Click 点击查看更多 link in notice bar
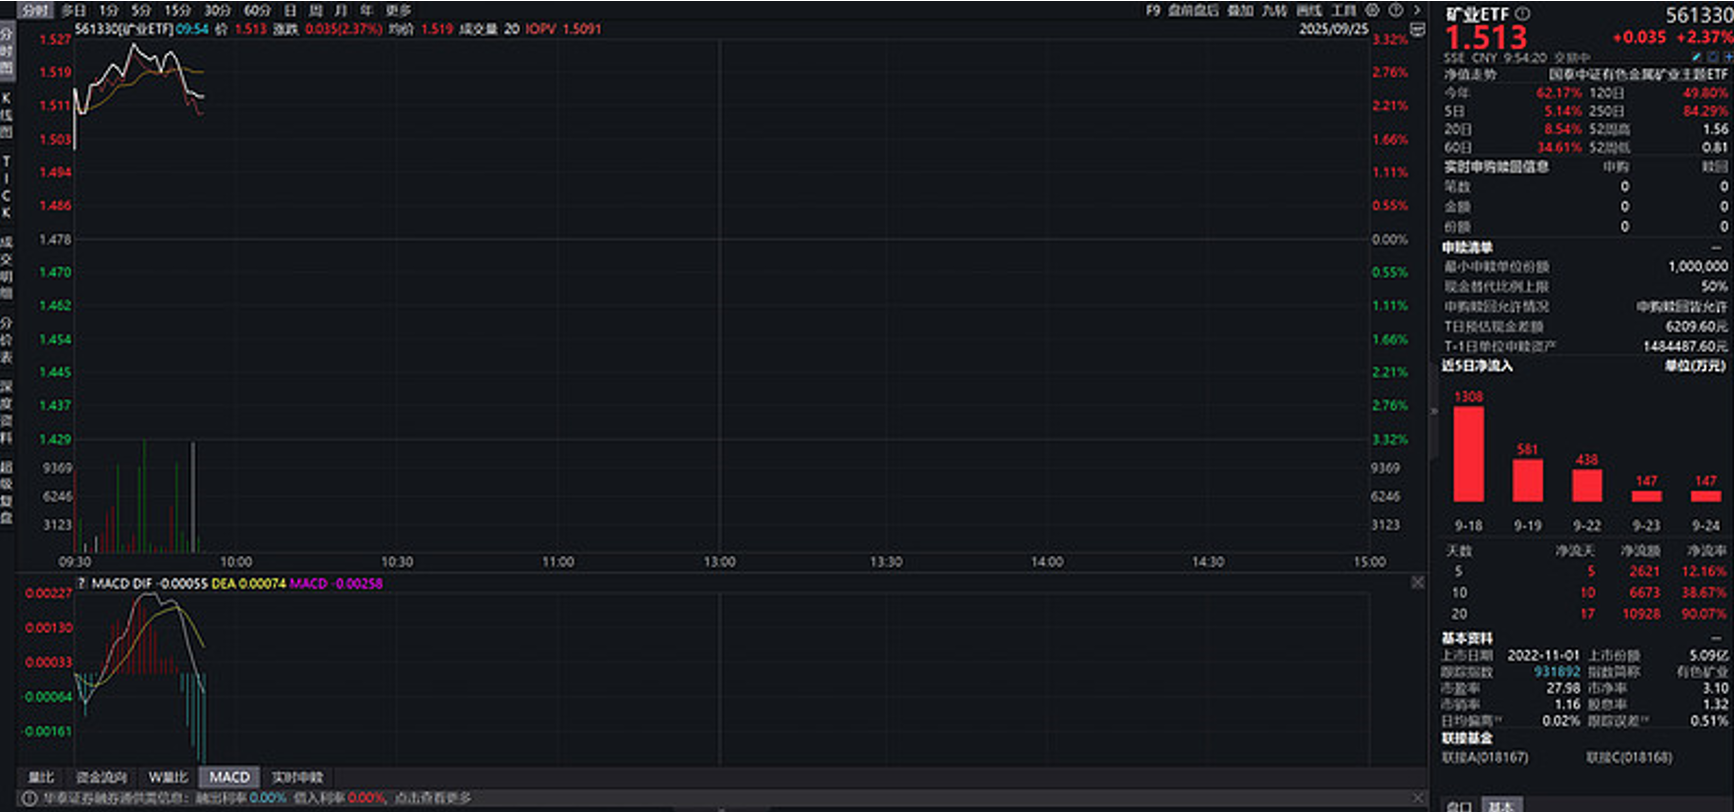The width and height of the screenshot is (1734, 812). tap(432, 798)
